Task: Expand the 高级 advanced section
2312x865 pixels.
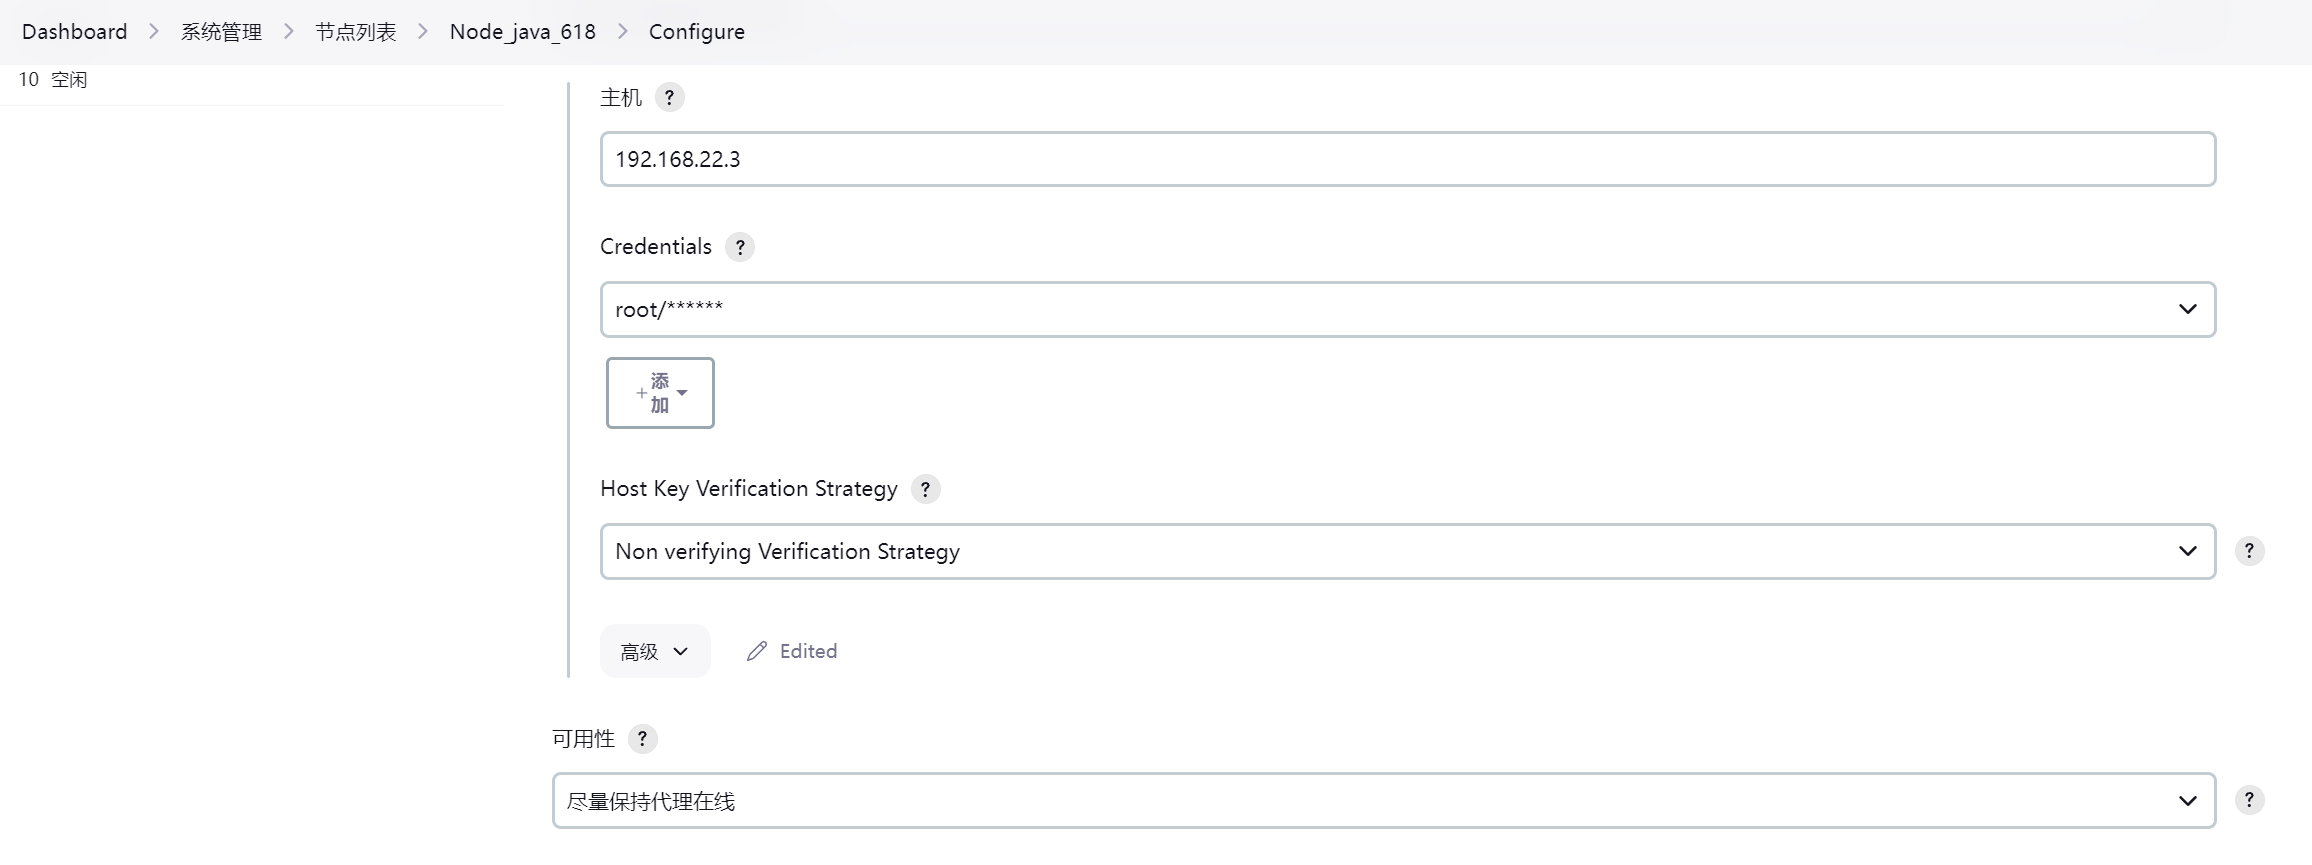Action: tap(655, 652)
